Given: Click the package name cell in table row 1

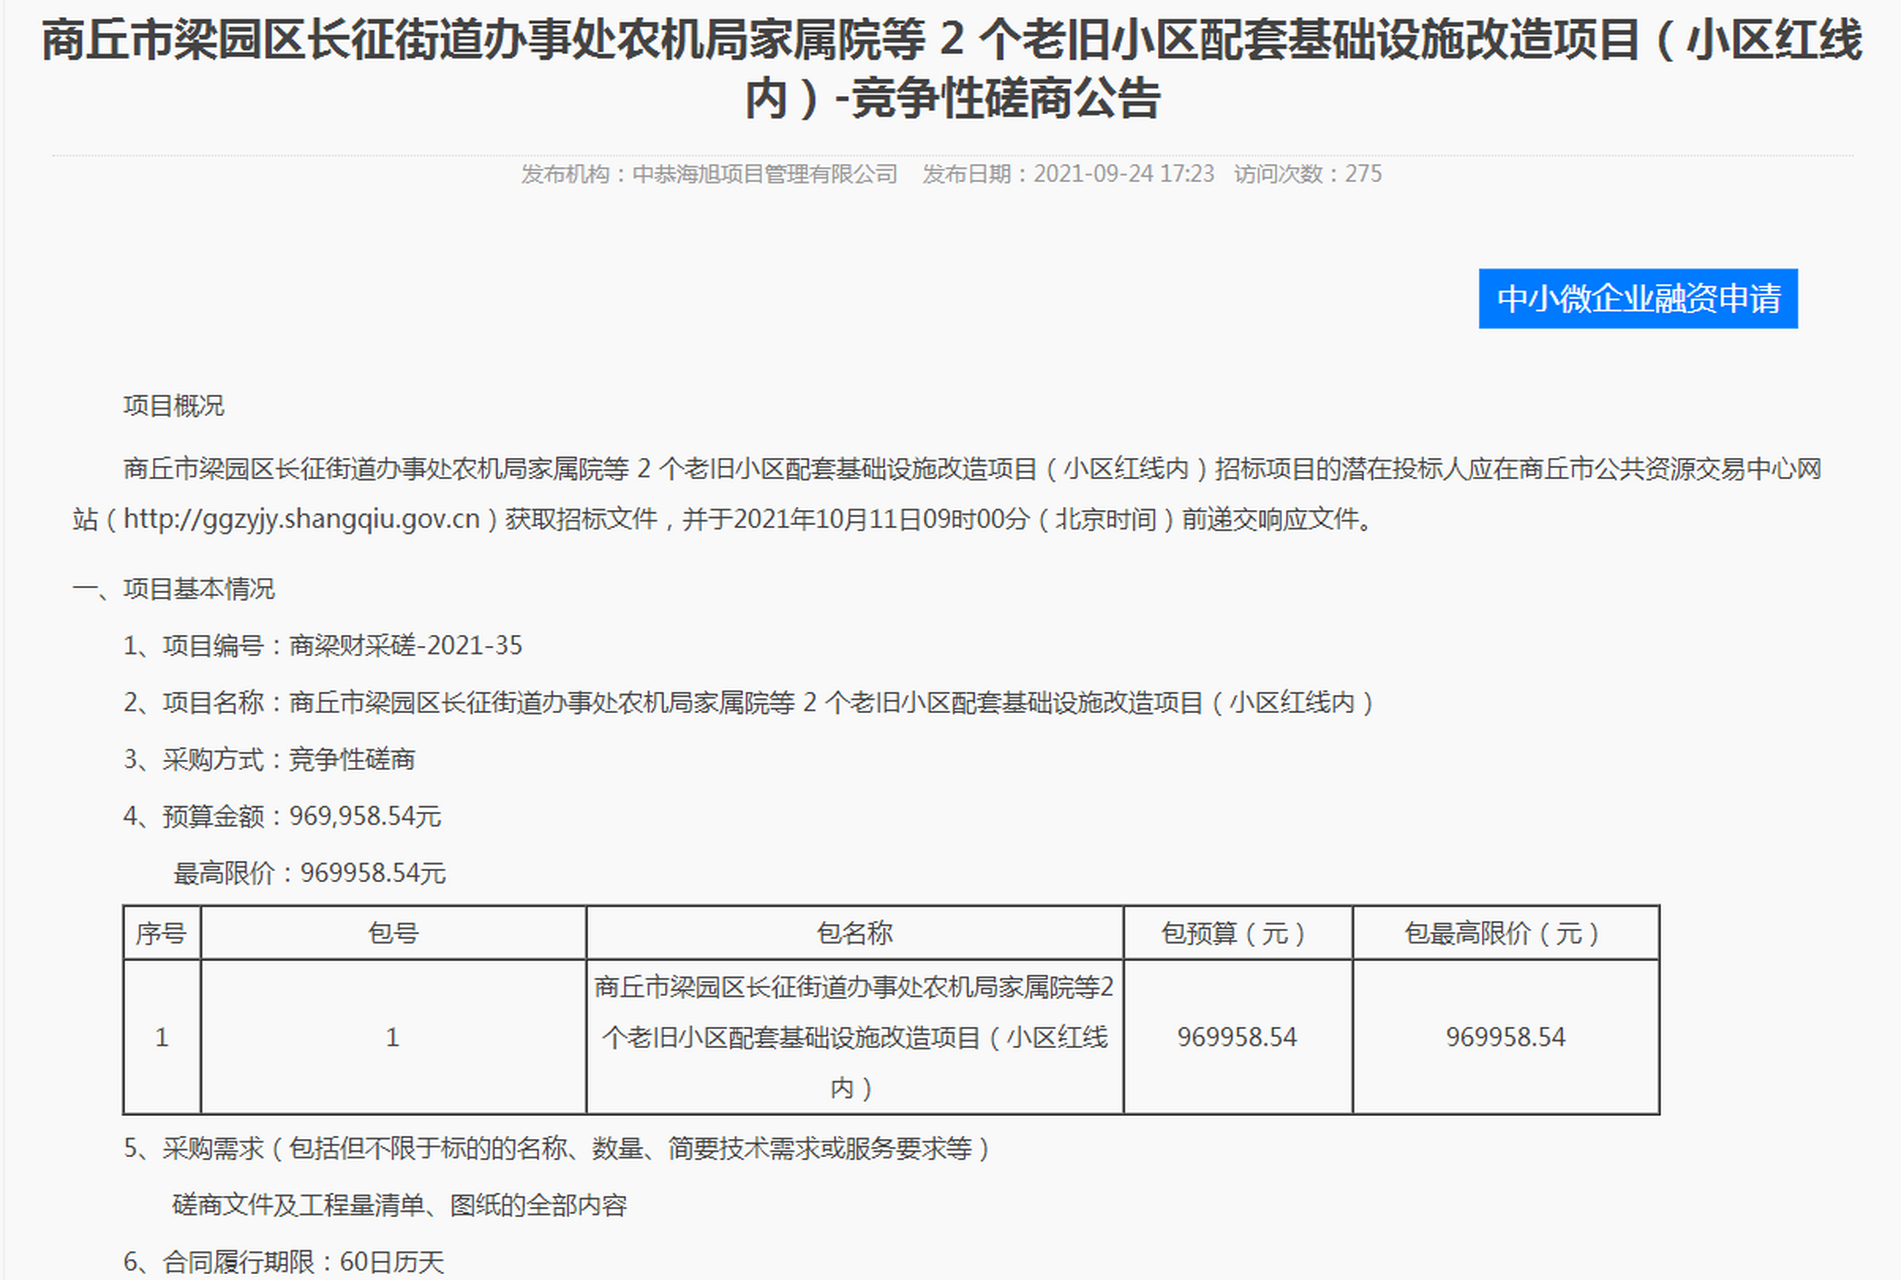Looking at the screenshot, I should (x=854, y=1037).
